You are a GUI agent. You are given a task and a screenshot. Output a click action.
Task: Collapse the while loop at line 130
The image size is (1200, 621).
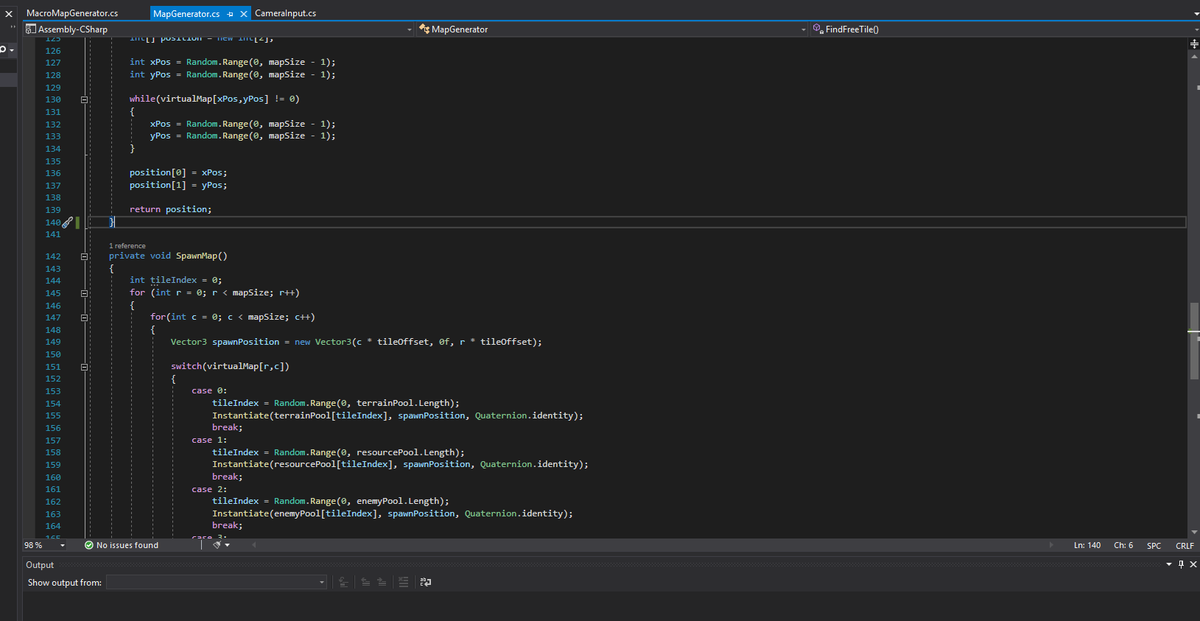coord(85,100)
